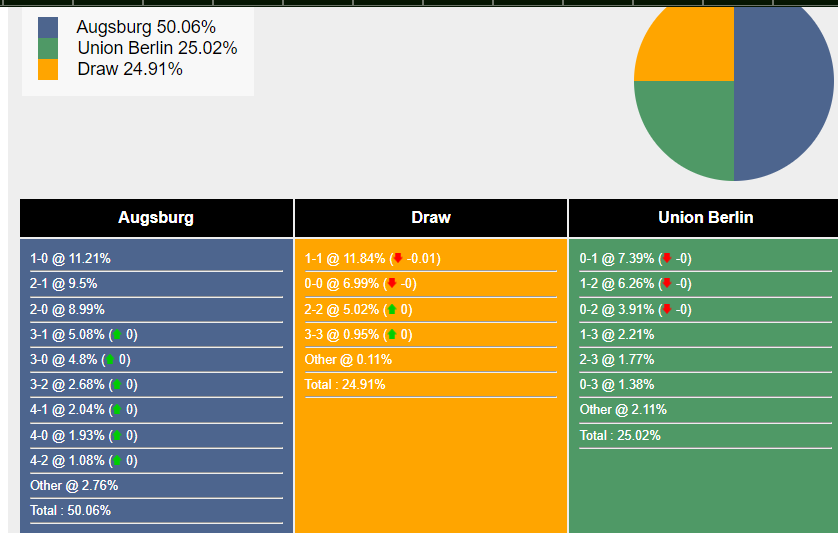Screen dimensions: 838x533
Task: Click the red down arrow beside 1-1 @ 11.84%
Action: 397,259
